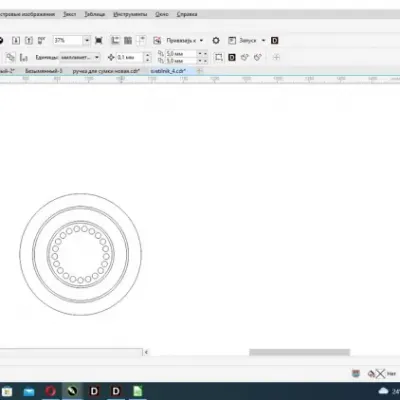The width and height of the screenshot is (400, 400).
Task: Click the upper duplicate distance 5,0 мм field
Action: coord(181,53)
